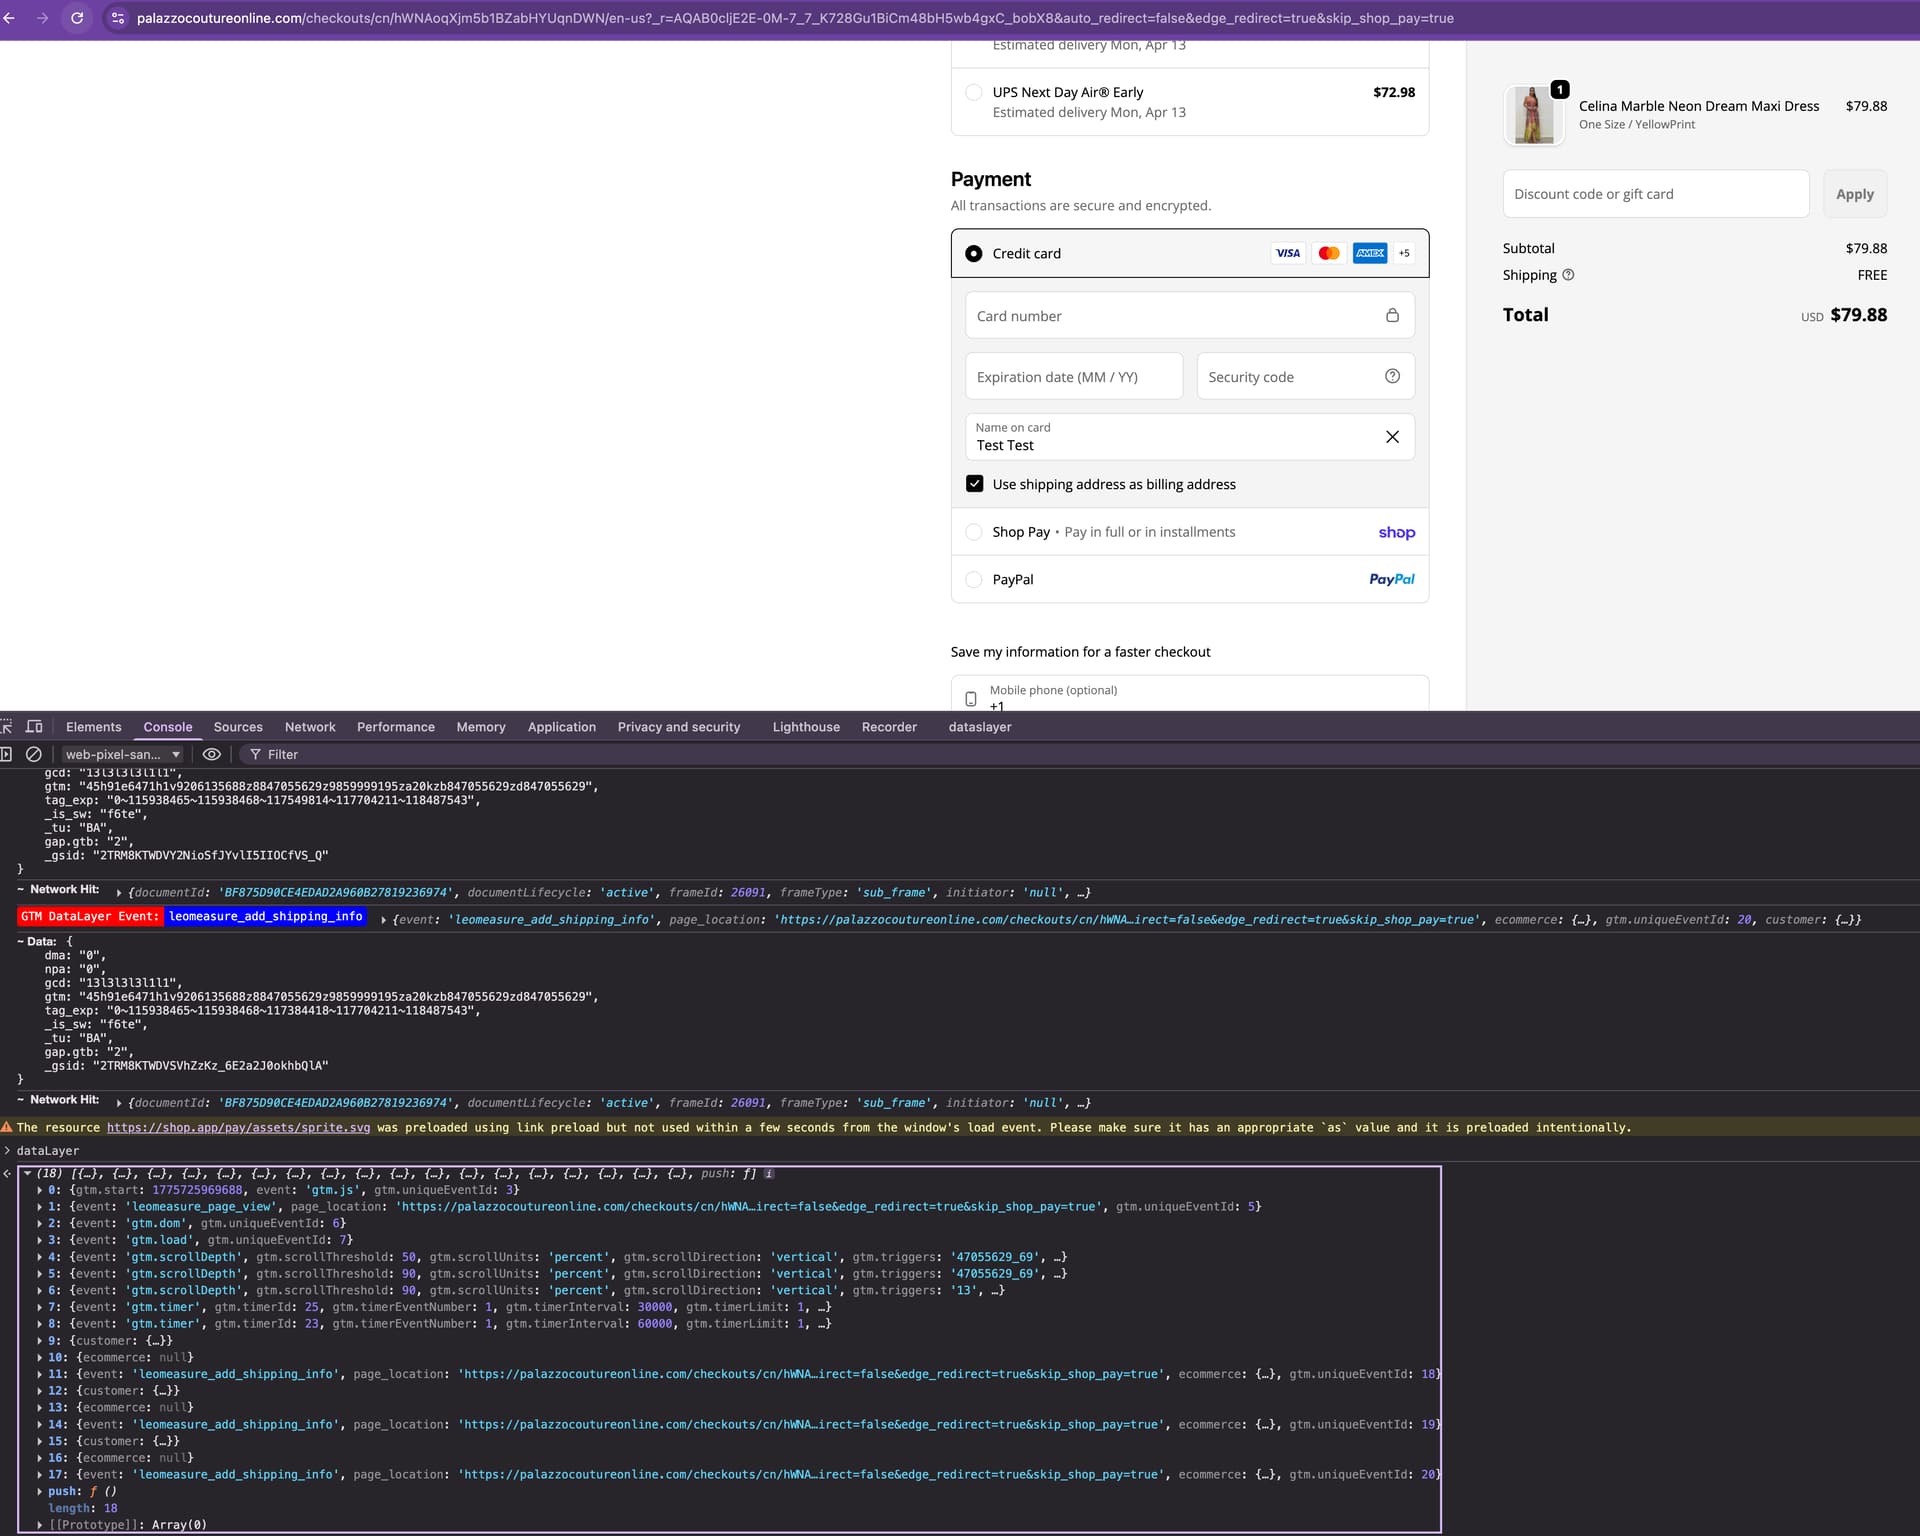The height and width of the screenshot is (1536, 1920).
Task: Click the site information icon in the address bar
Action: pyautogui.click(x=117, y=18)
